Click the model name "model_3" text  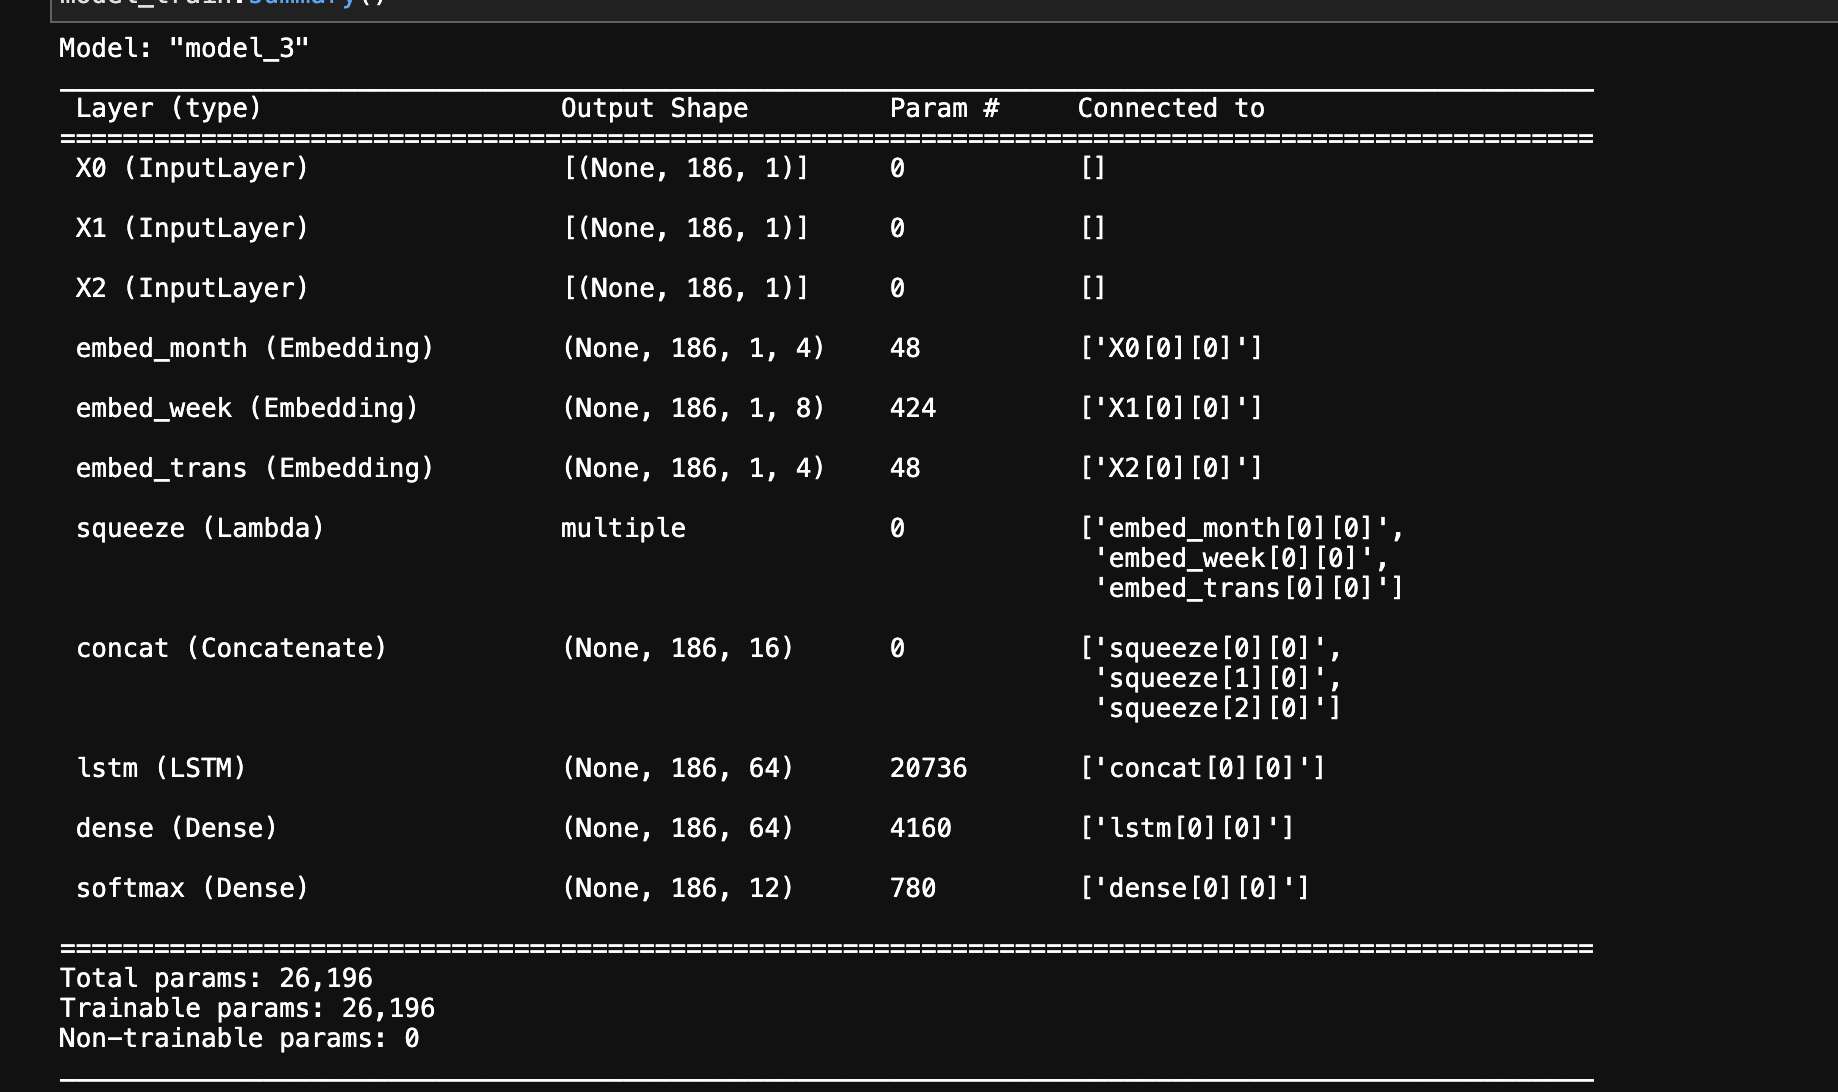239,48
